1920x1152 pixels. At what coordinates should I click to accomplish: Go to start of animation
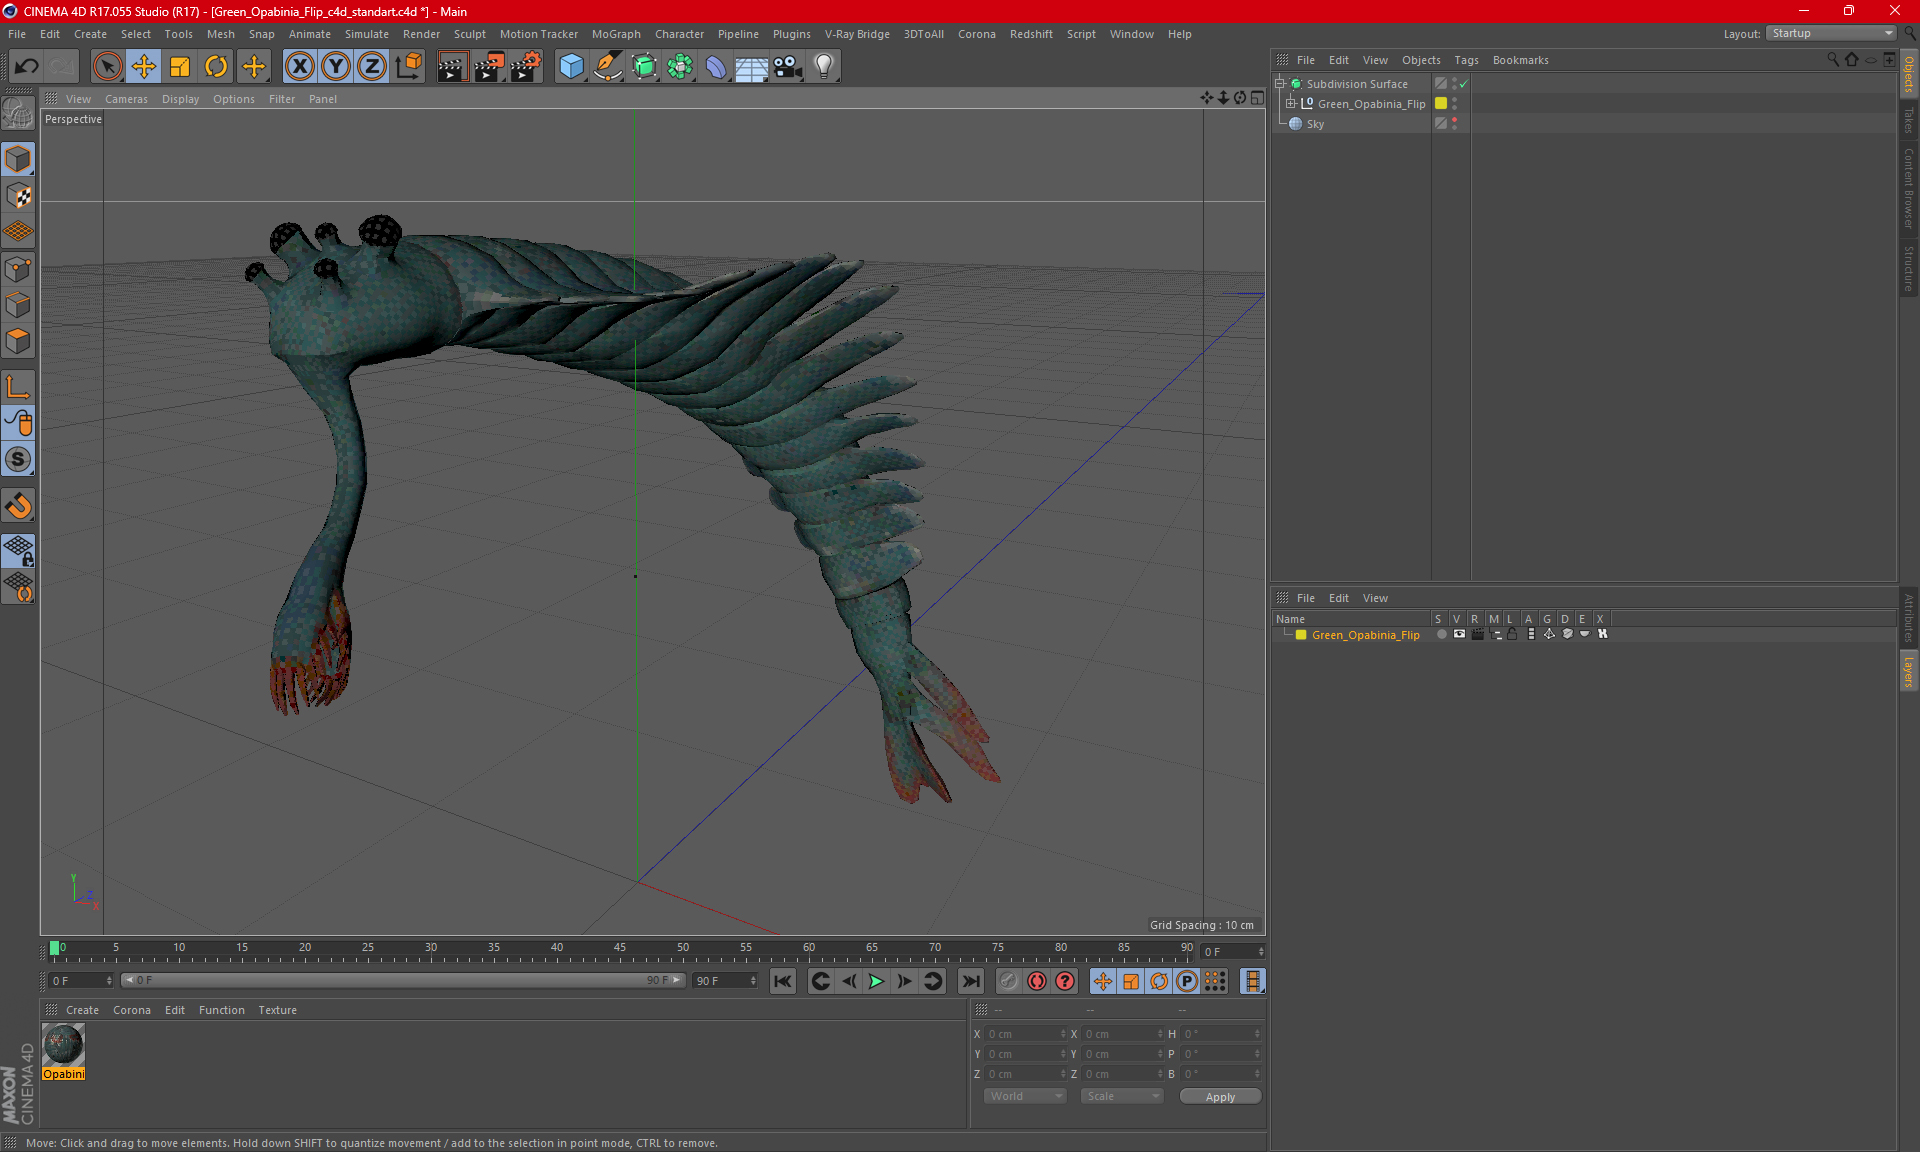point(783,982)
